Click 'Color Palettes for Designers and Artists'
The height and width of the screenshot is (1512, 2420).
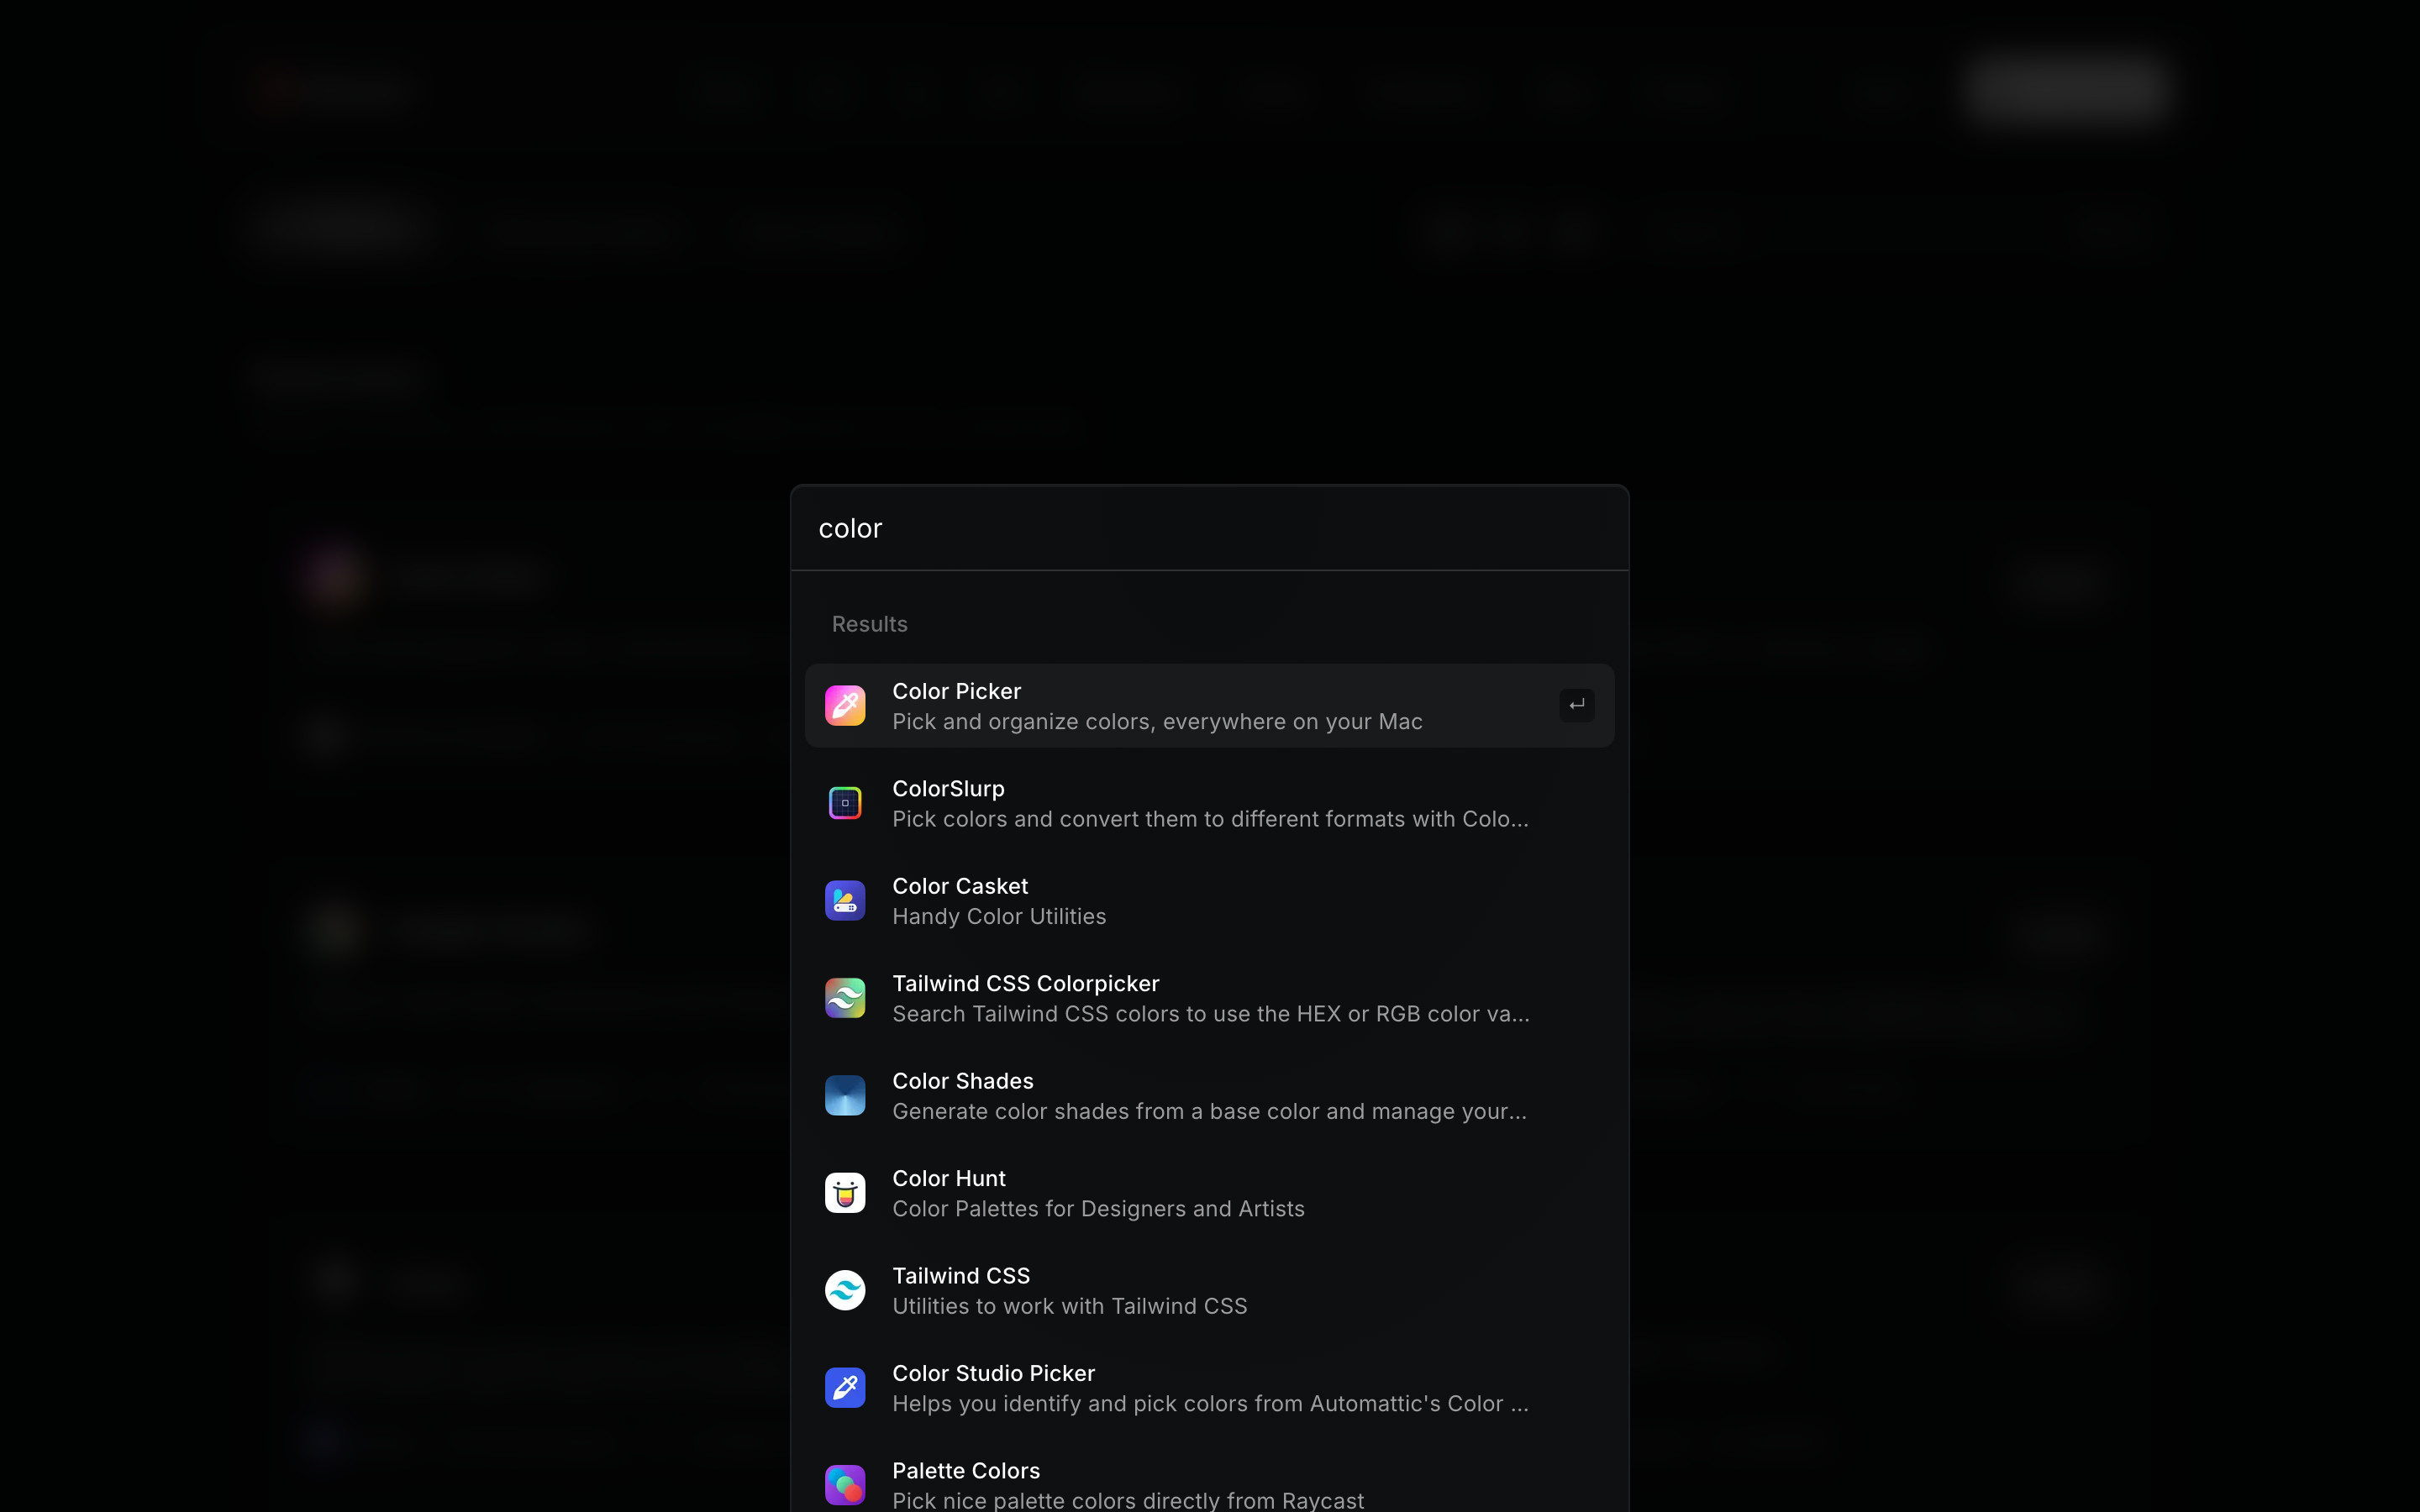pyautogui.click(x=1098, y=1209)
